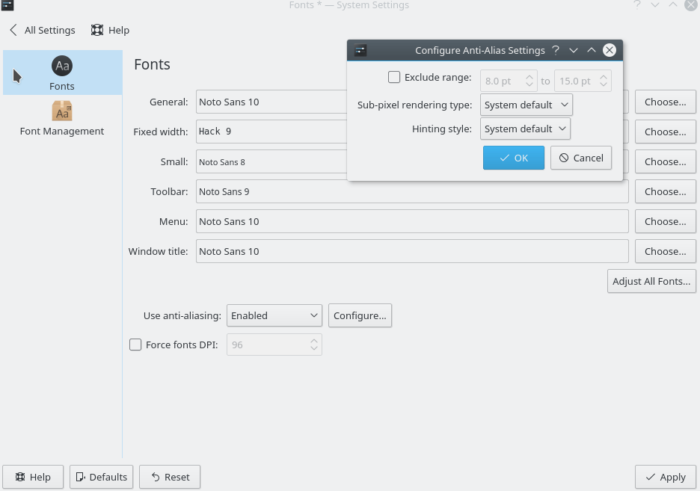Viewport: 700px width, 491px height.
Task: Click the General font field Noto Sans 10
Action: click(x=271, y=102)
